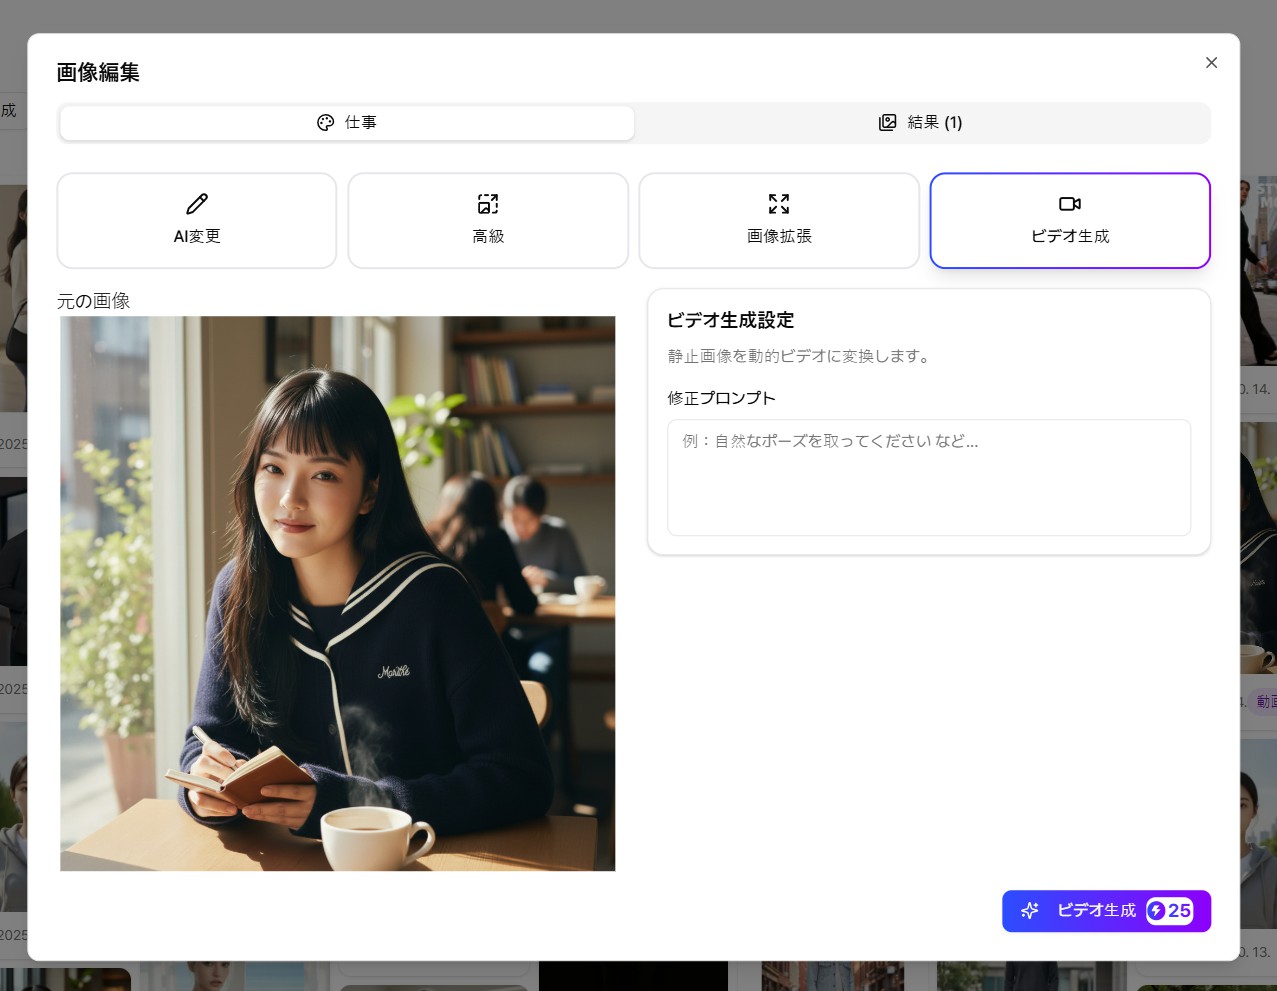
Task: Click the 25 credits badge
Action: click(1170, 911)
